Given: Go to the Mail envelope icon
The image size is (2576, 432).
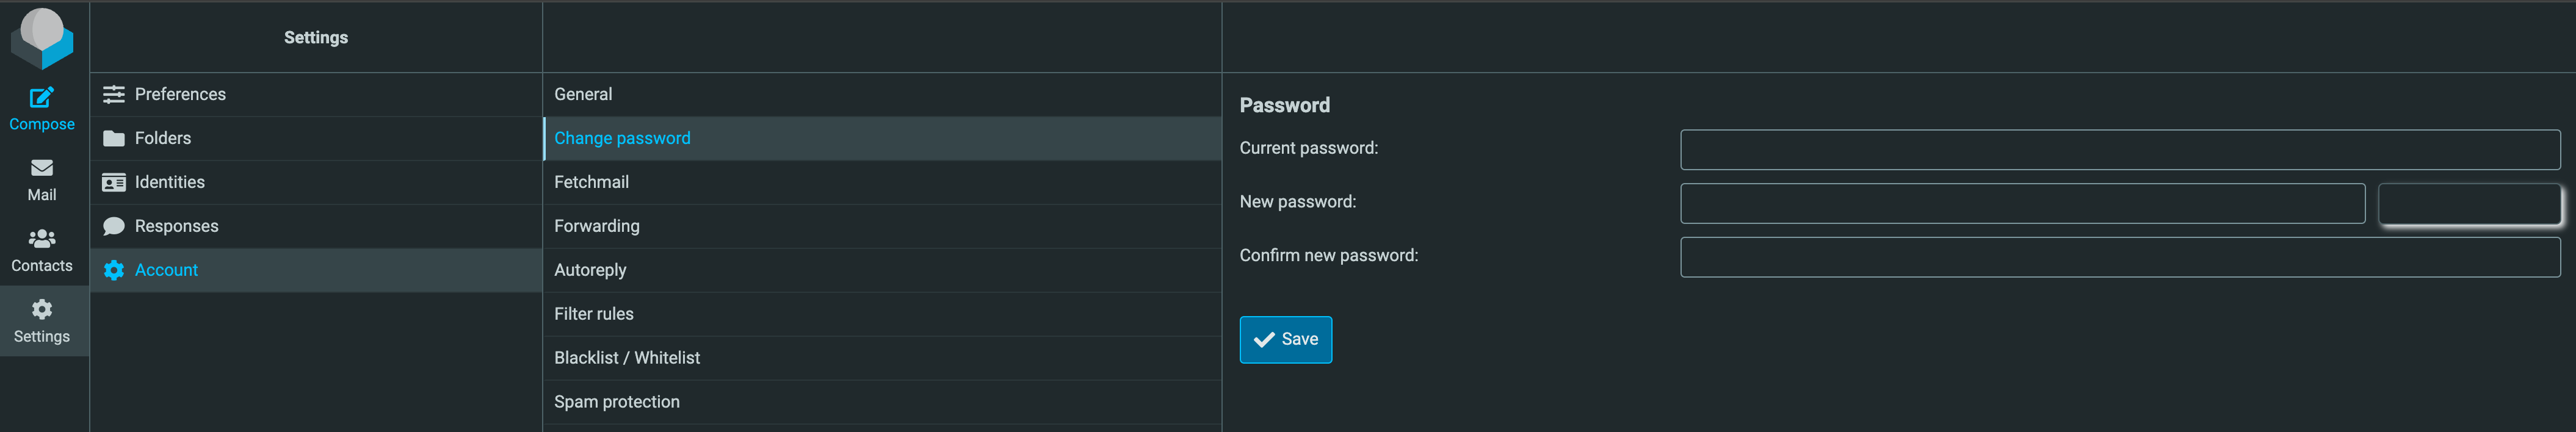Looking at the screenshot, I should click(x=42, y=168).
